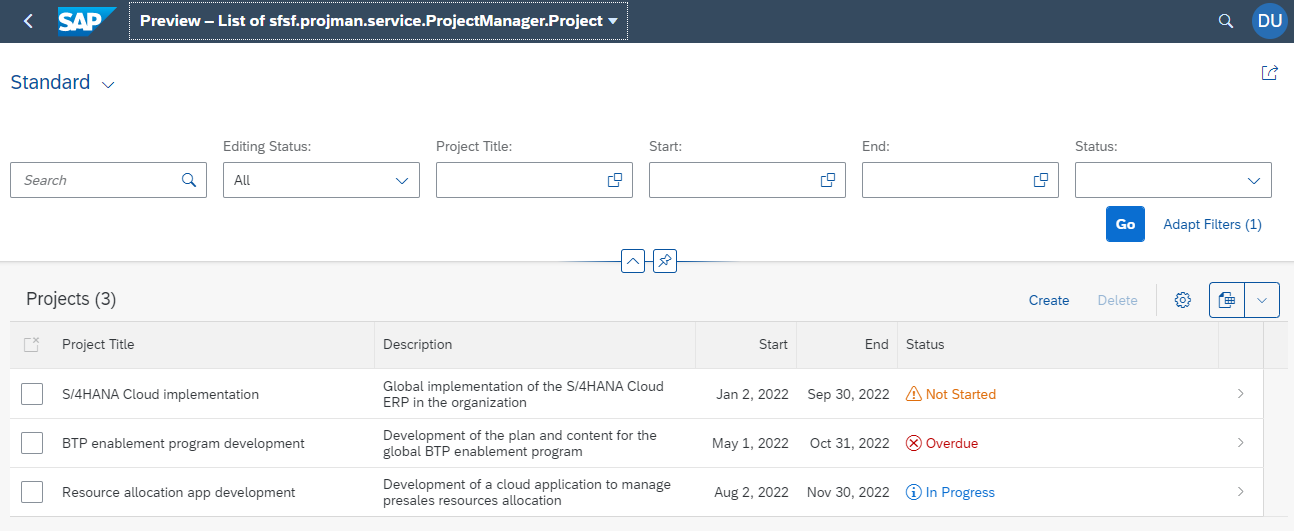This screenshot has height=531, width=1294.
Task: Select checkbox for S/4HANA Cloud implementation
Action: tap(32, 394)
